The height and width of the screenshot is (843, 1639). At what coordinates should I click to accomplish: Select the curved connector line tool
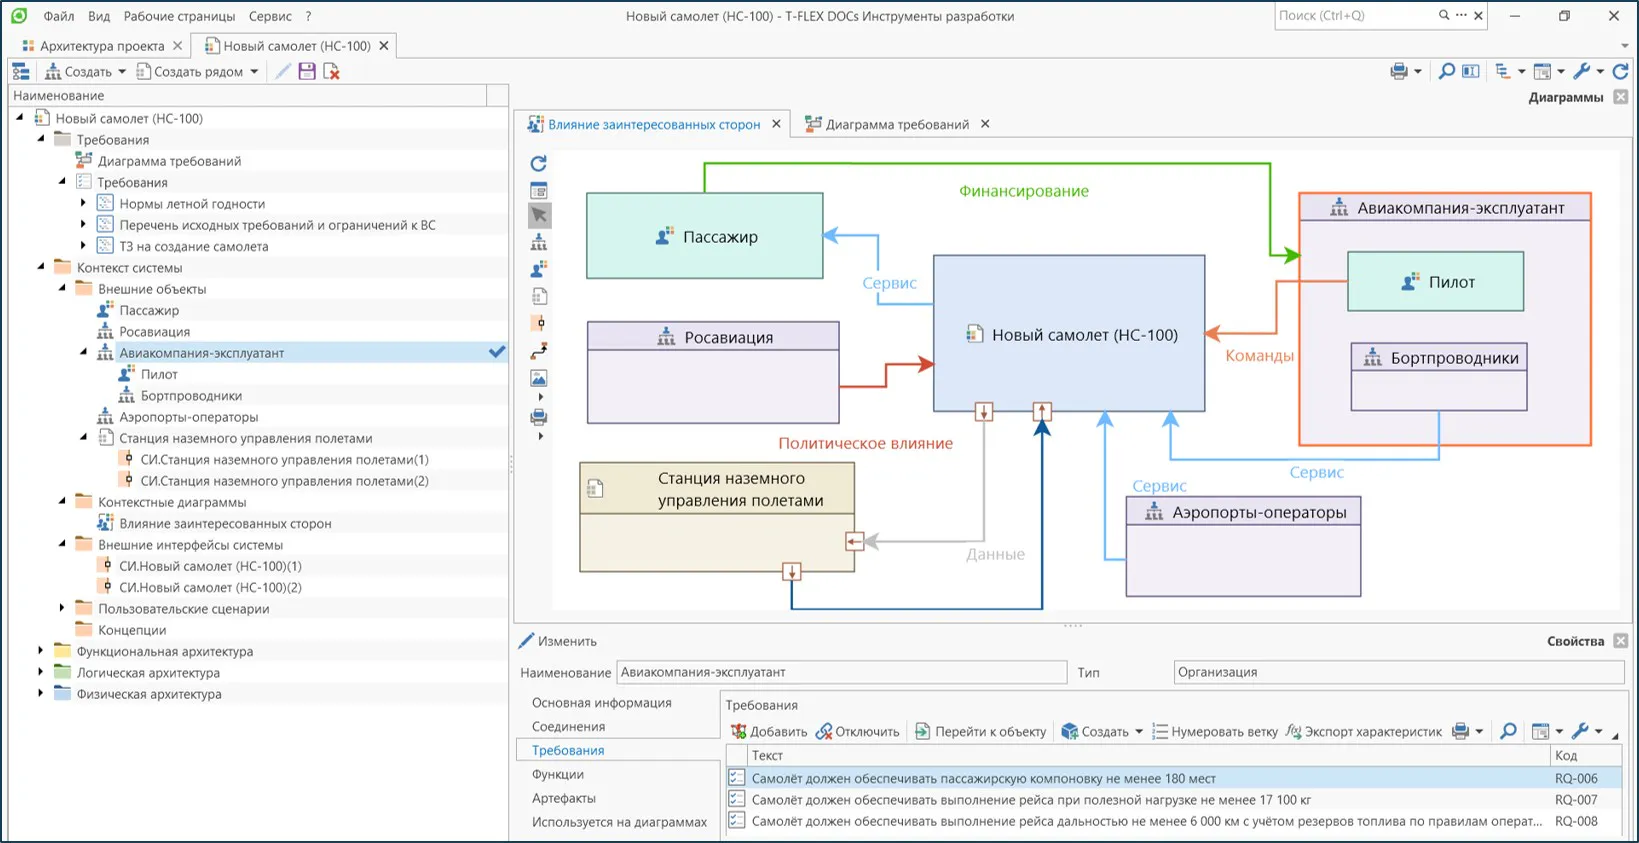click(x=539, y=351)
